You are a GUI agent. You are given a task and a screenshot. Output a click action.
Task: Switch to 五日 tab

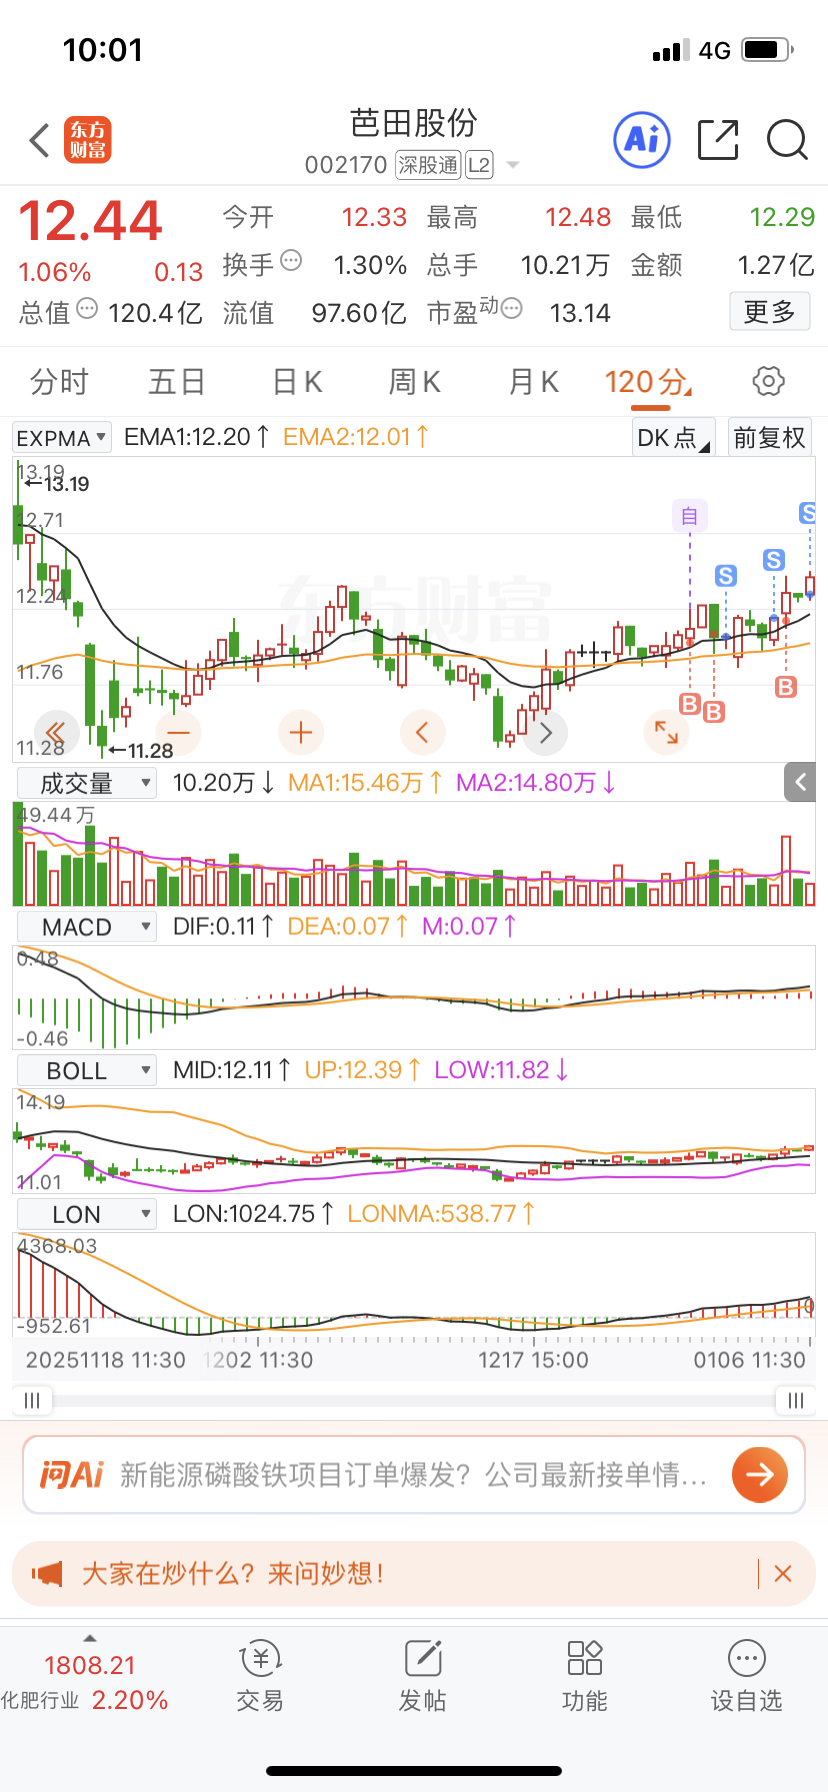click(x=177, y=381)
